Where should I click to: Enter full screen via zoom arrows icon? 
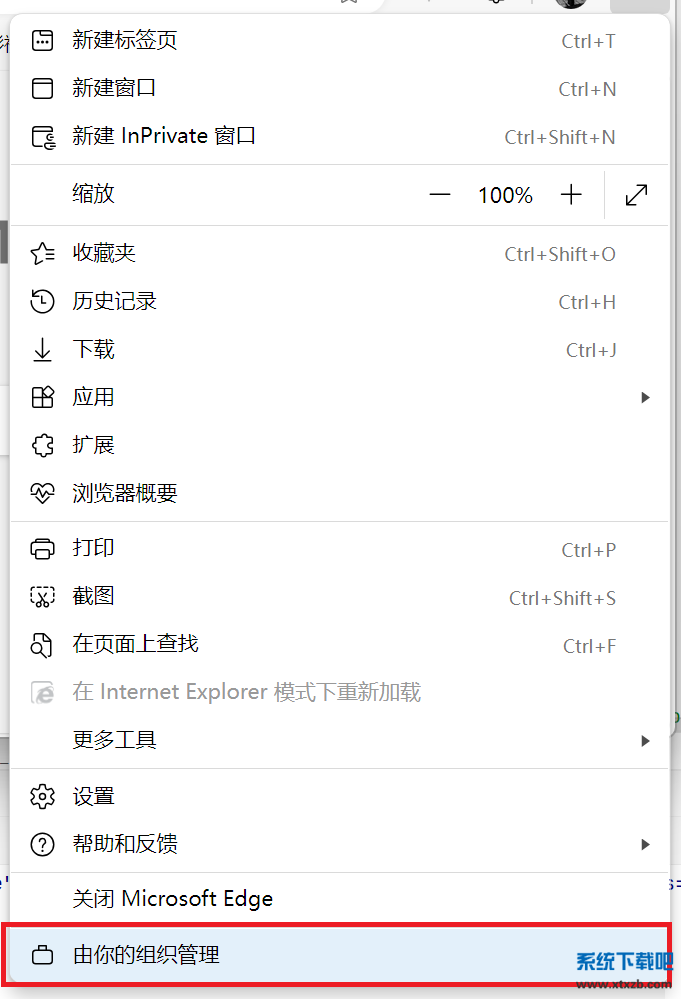[x=636, y=195]
